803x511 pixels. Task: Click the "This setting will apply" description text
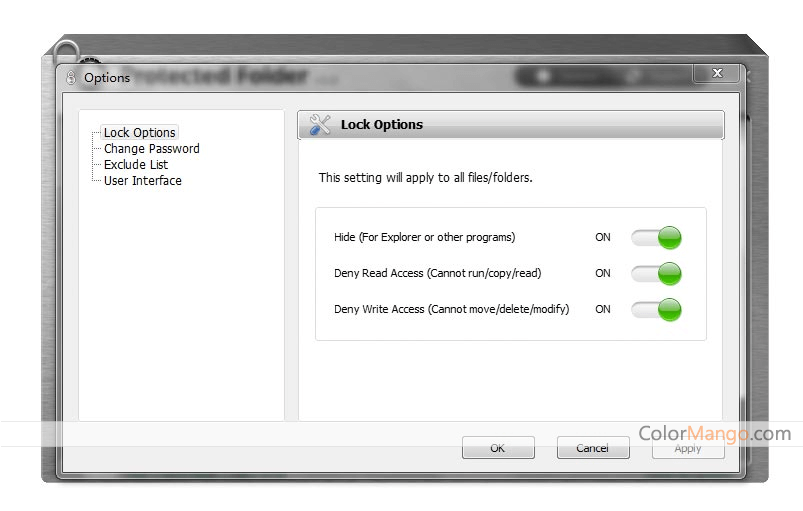[425, 178]
